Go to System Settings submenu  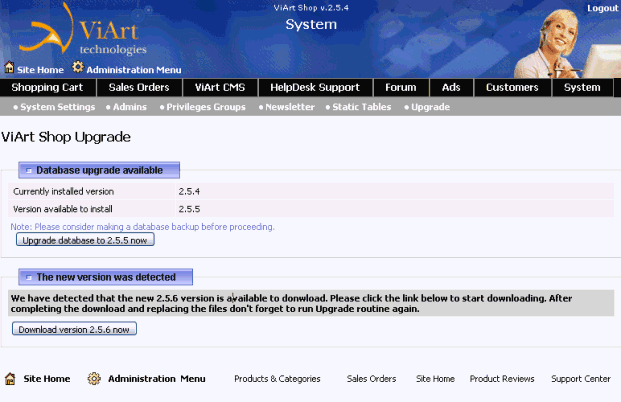(x=58, y=107)
